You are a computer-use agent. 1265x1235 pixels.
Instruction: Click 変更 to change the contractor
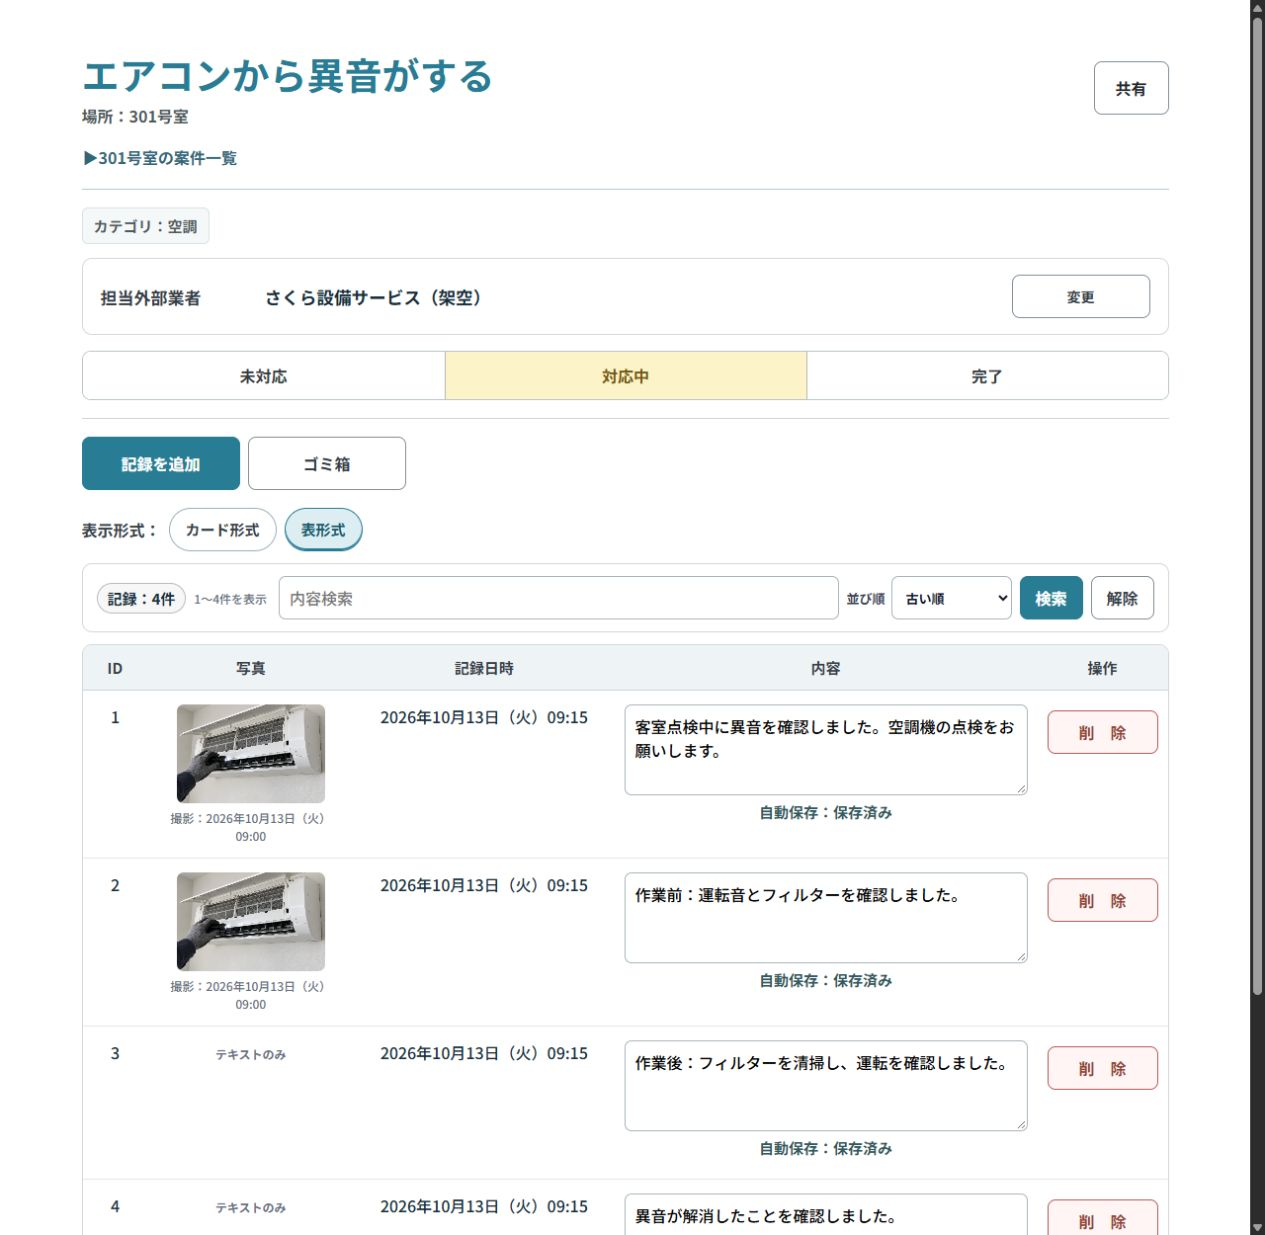tap(1080, 296)
